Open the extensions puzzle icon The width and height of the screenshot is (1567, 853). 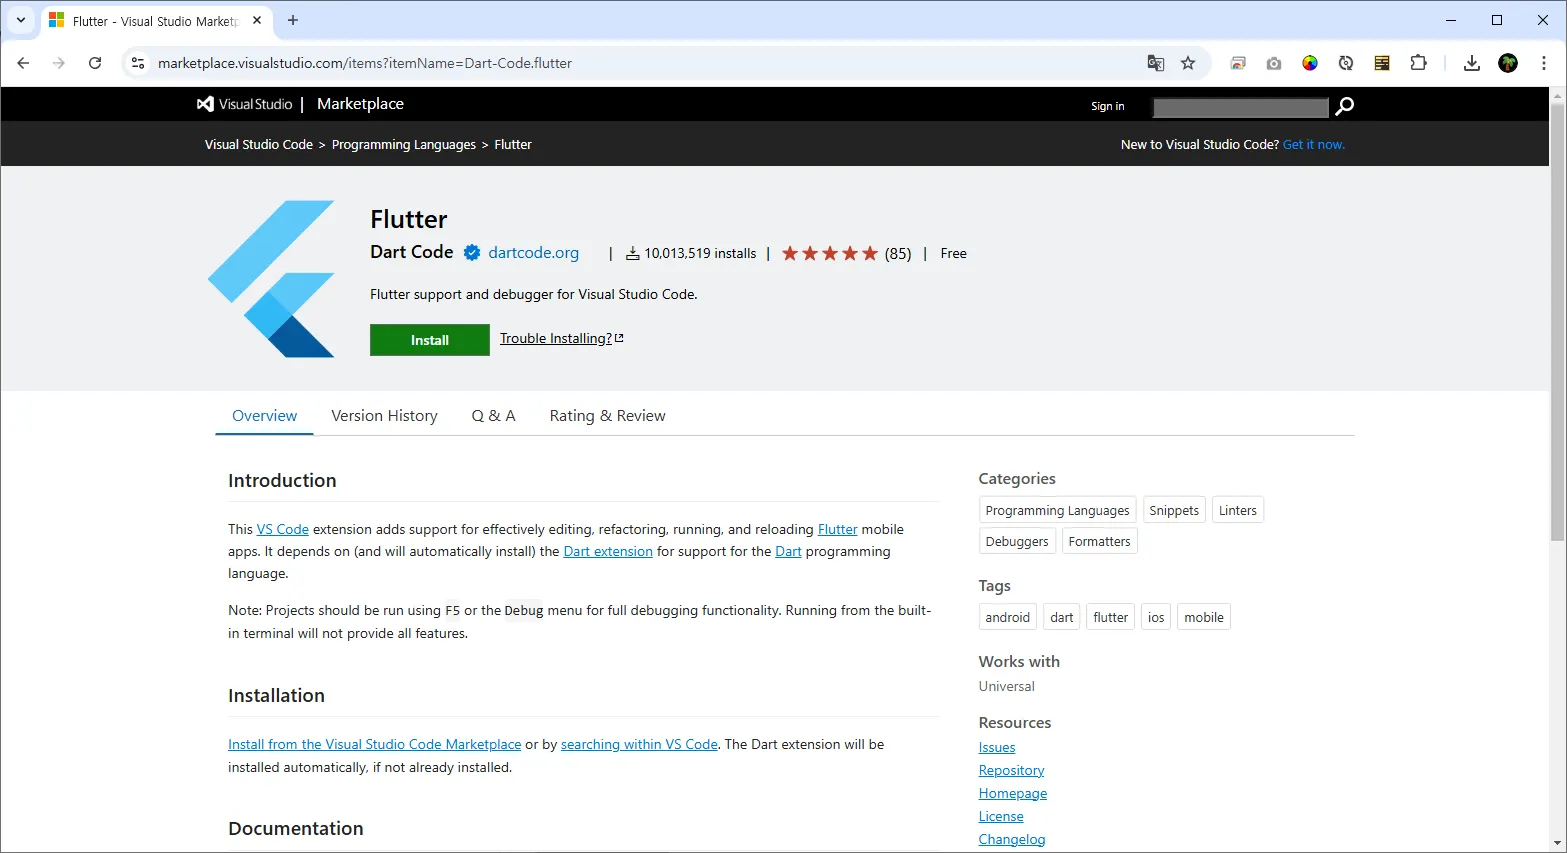[x=1418, y=63]
